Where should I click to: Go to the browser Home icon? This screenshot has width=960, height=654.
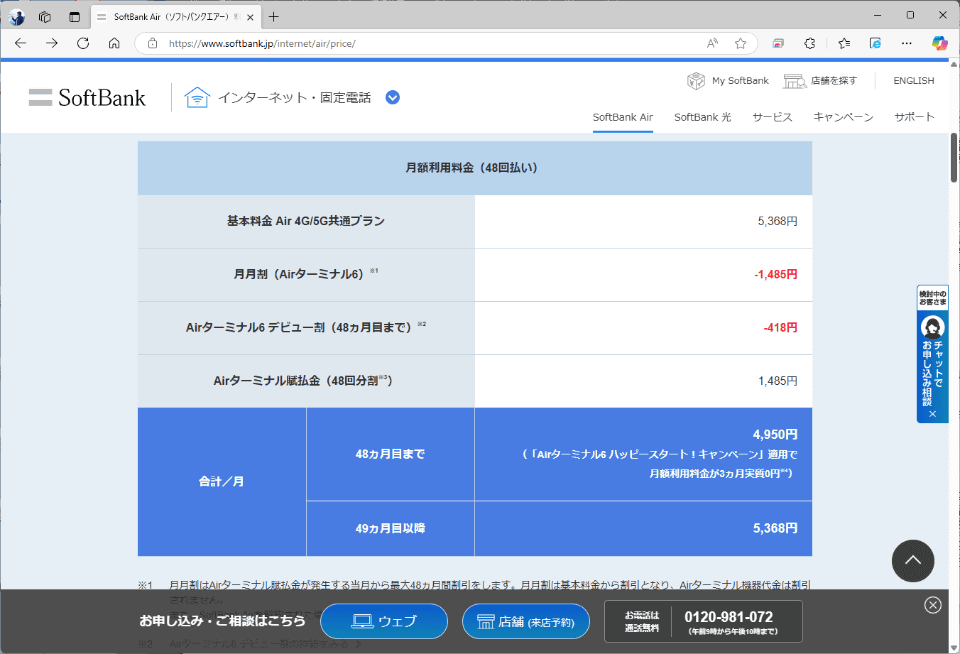click(114, 43)
